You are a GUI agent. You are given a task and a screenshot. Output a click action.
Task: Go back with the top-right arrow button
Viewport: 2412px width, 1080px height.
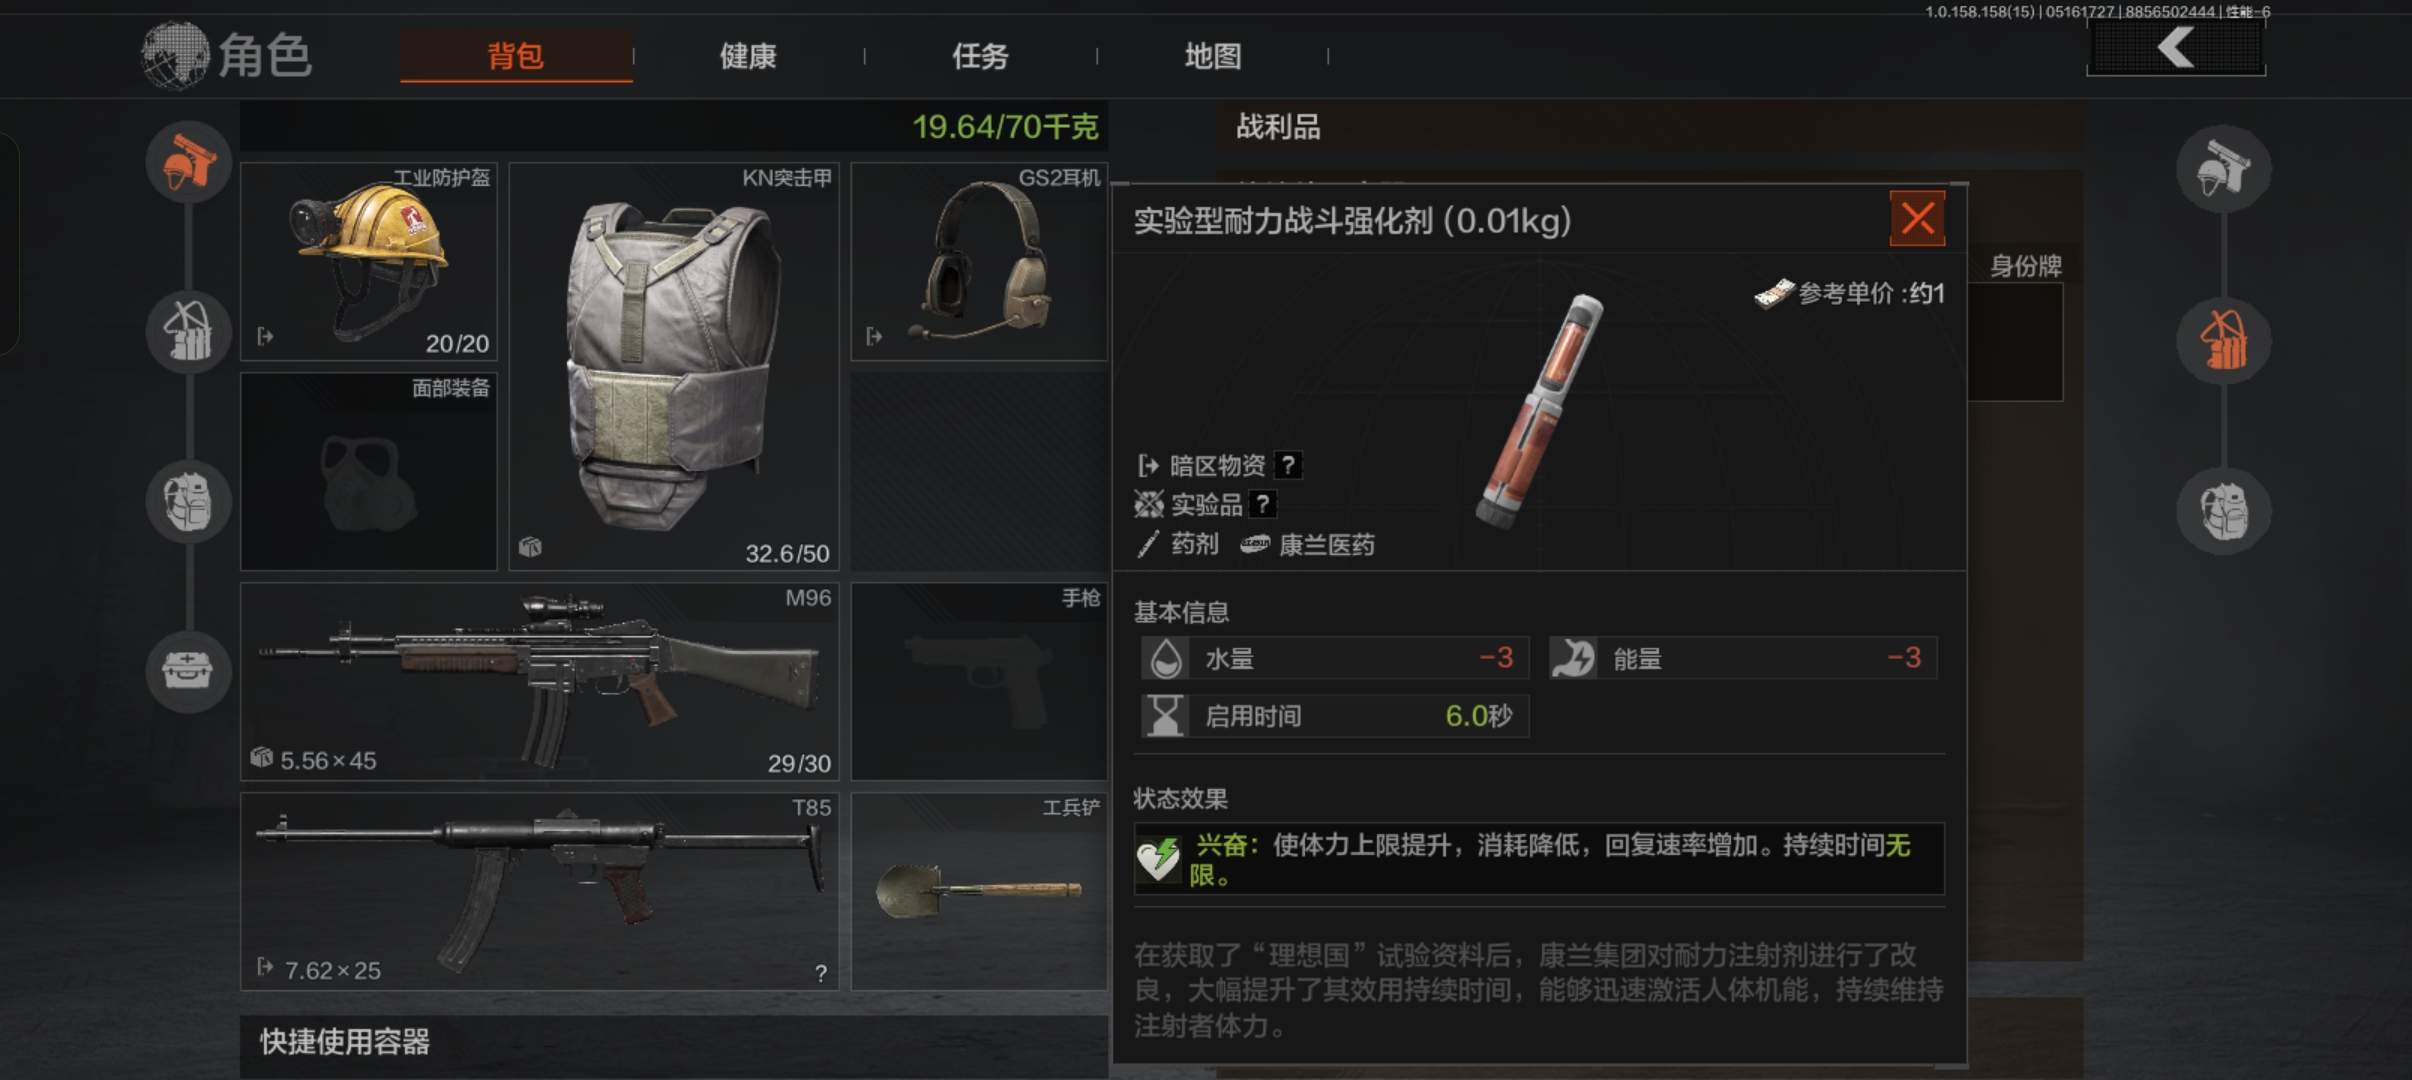(2176, 48)
